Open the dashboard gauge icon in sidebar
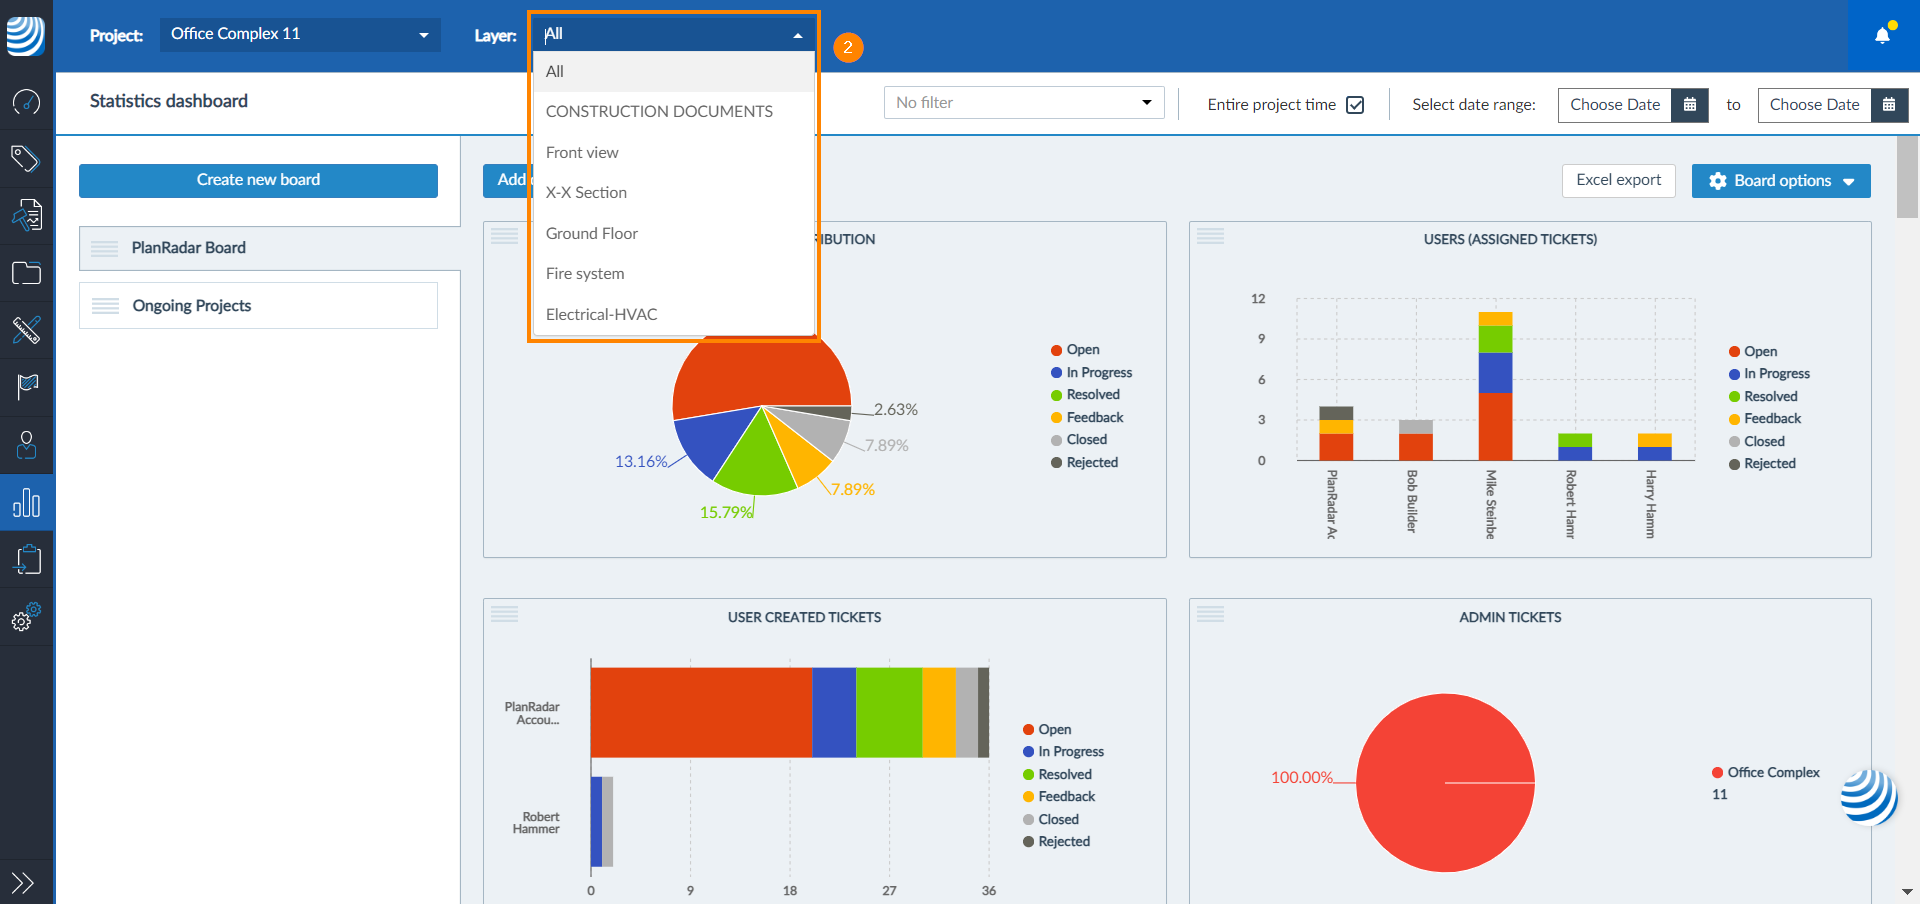This screenshot has height=904, width=1920. pyautogui.click(x=26, y=101)
